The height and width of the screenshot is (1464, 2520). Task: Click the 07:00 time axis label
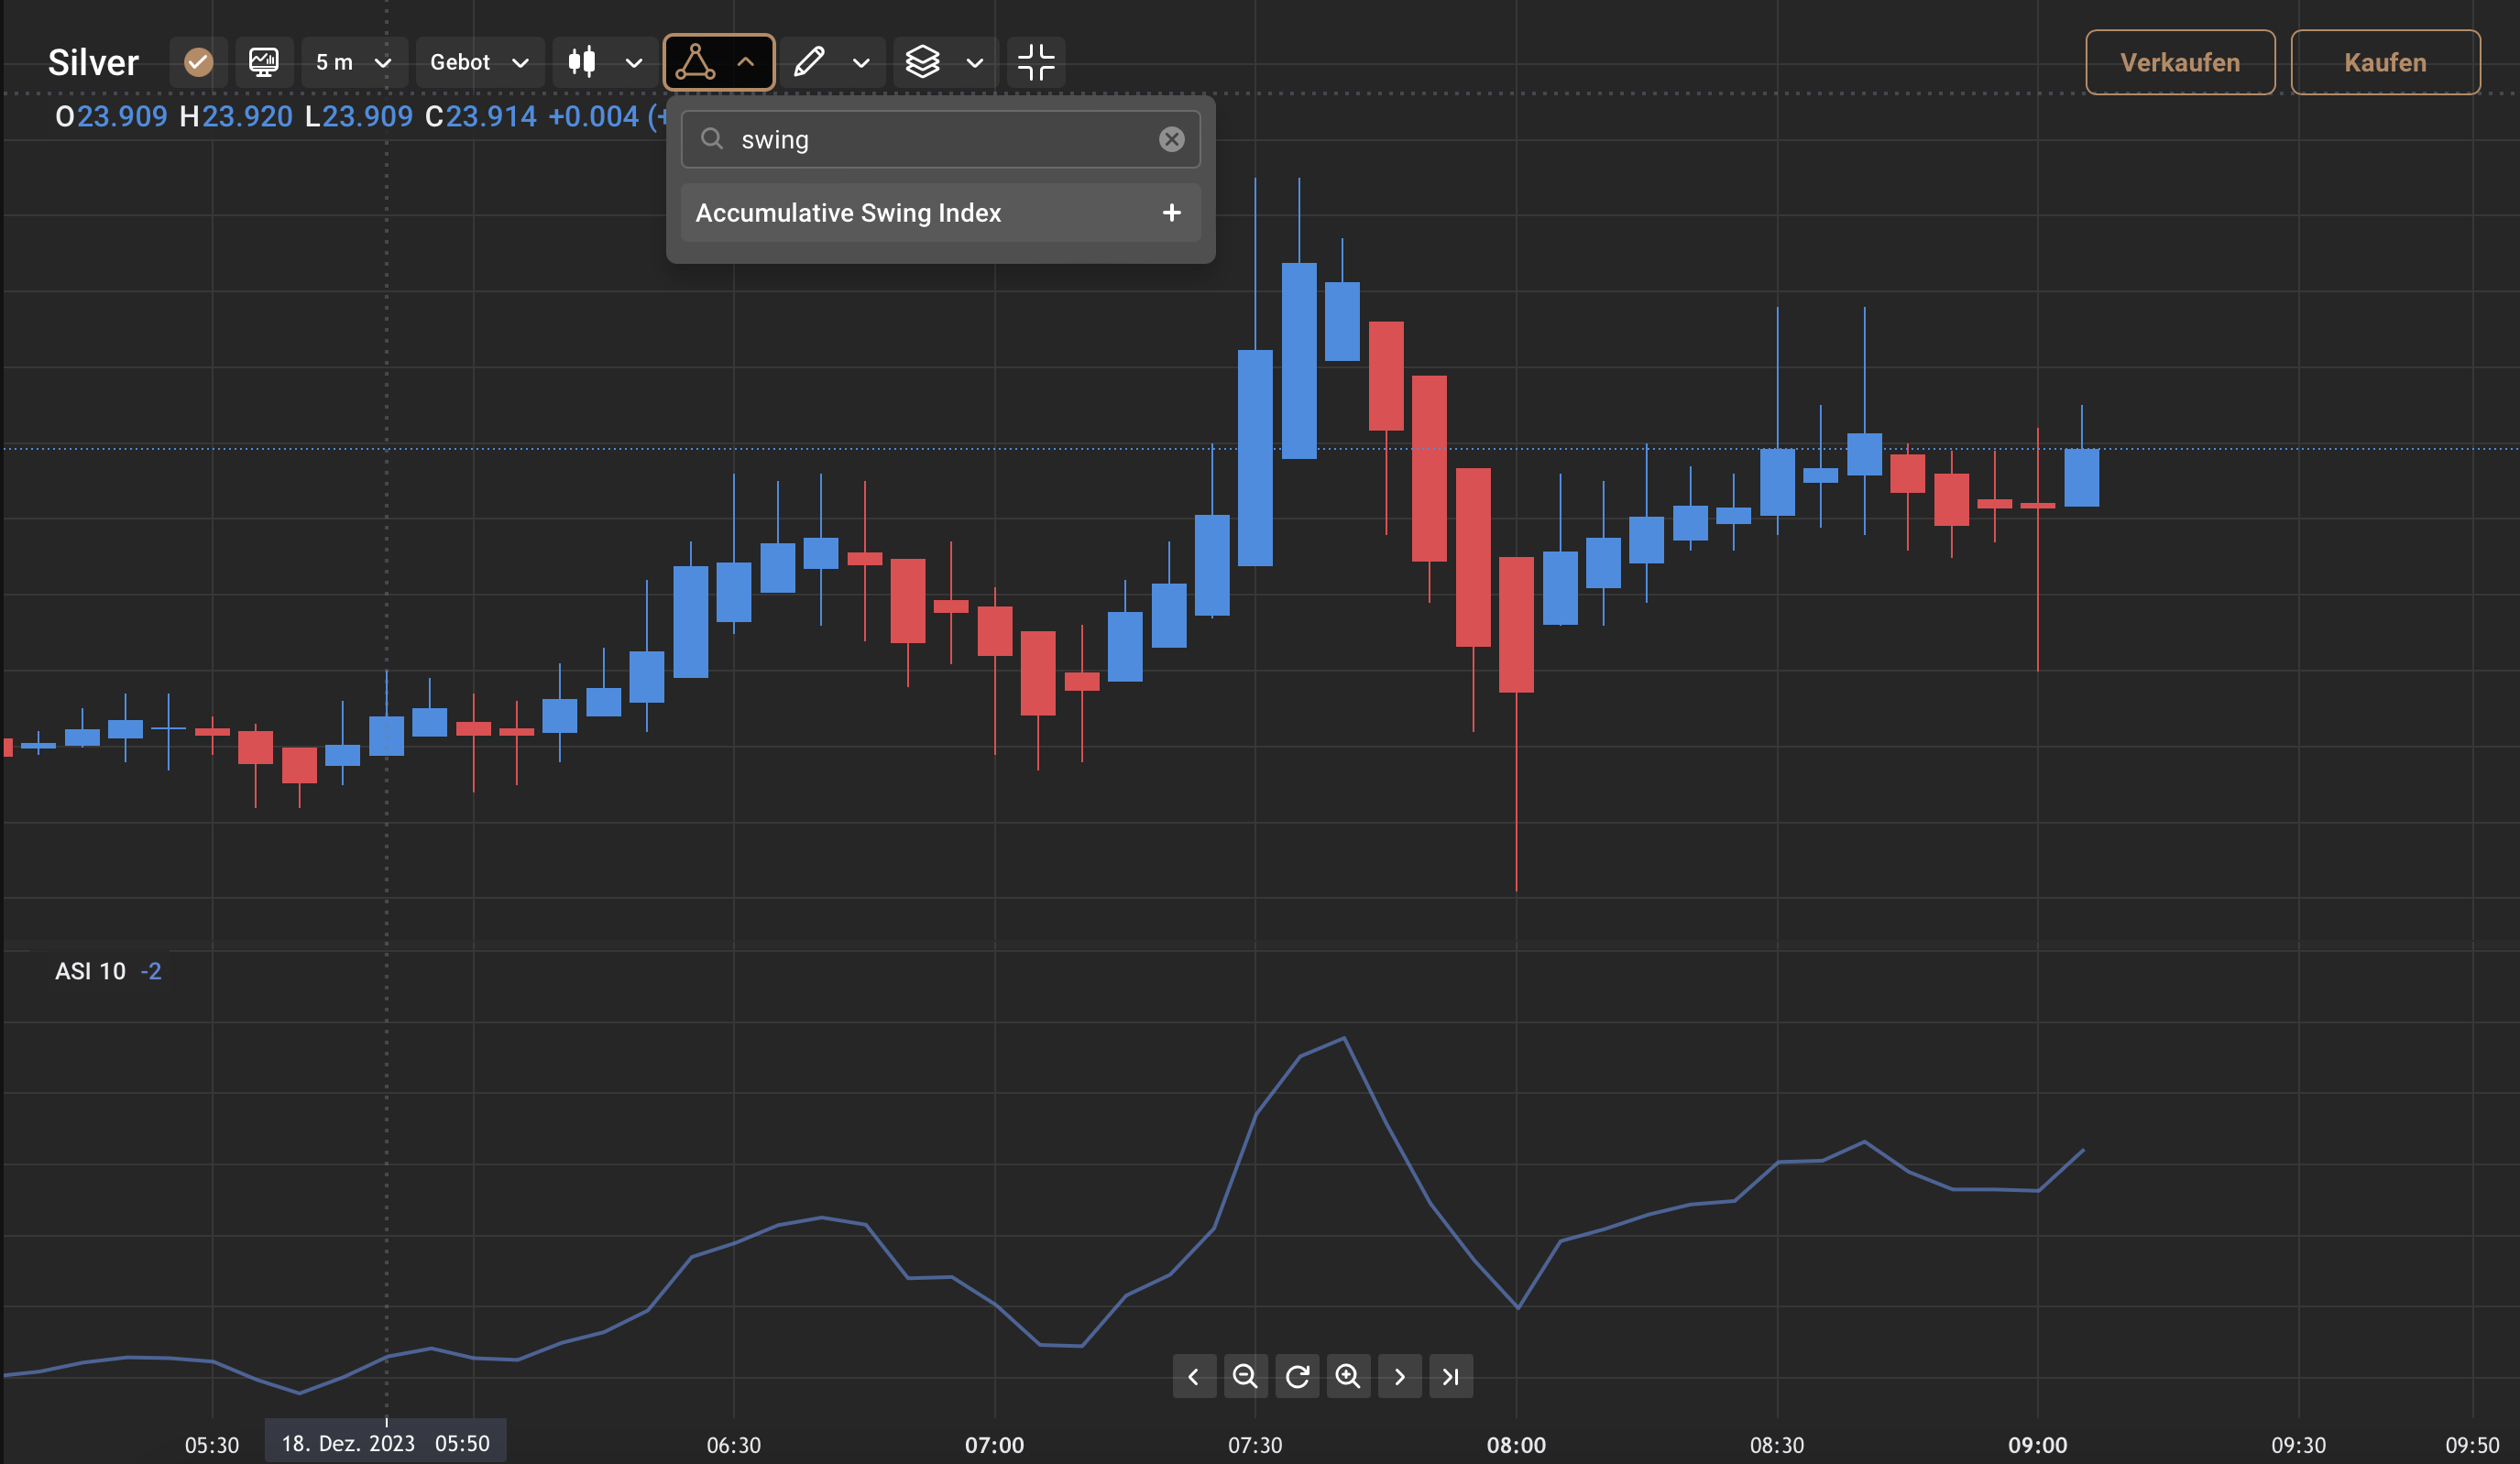click(x=994, y=1445)
